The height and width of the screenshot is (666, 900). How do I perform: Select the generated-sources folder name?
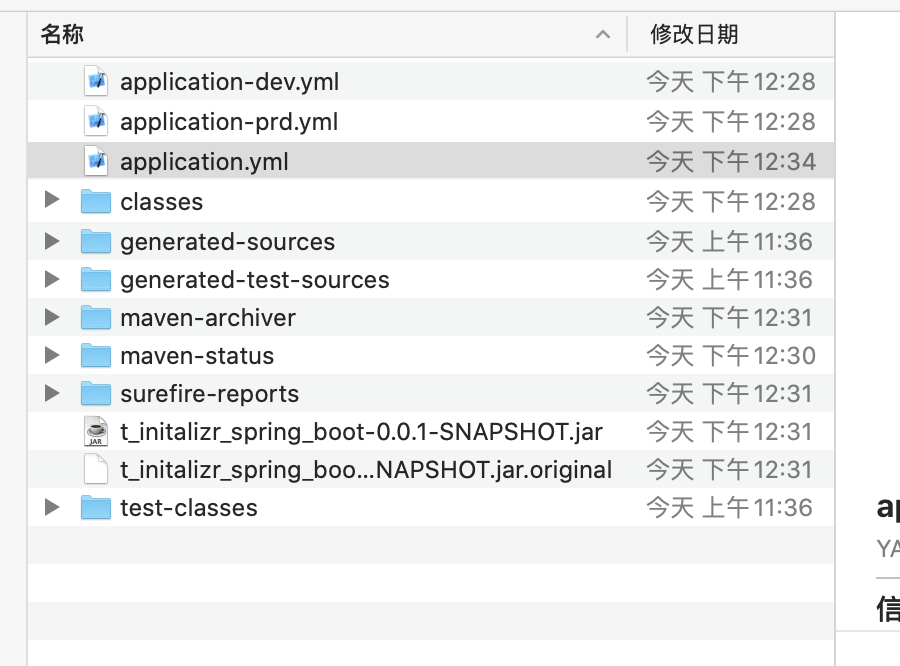coord(227,241)
